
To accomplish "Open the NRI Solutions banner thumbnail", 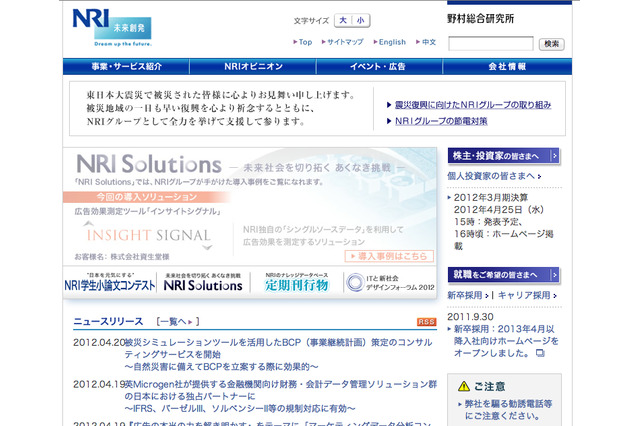I will tap(203, 282).
